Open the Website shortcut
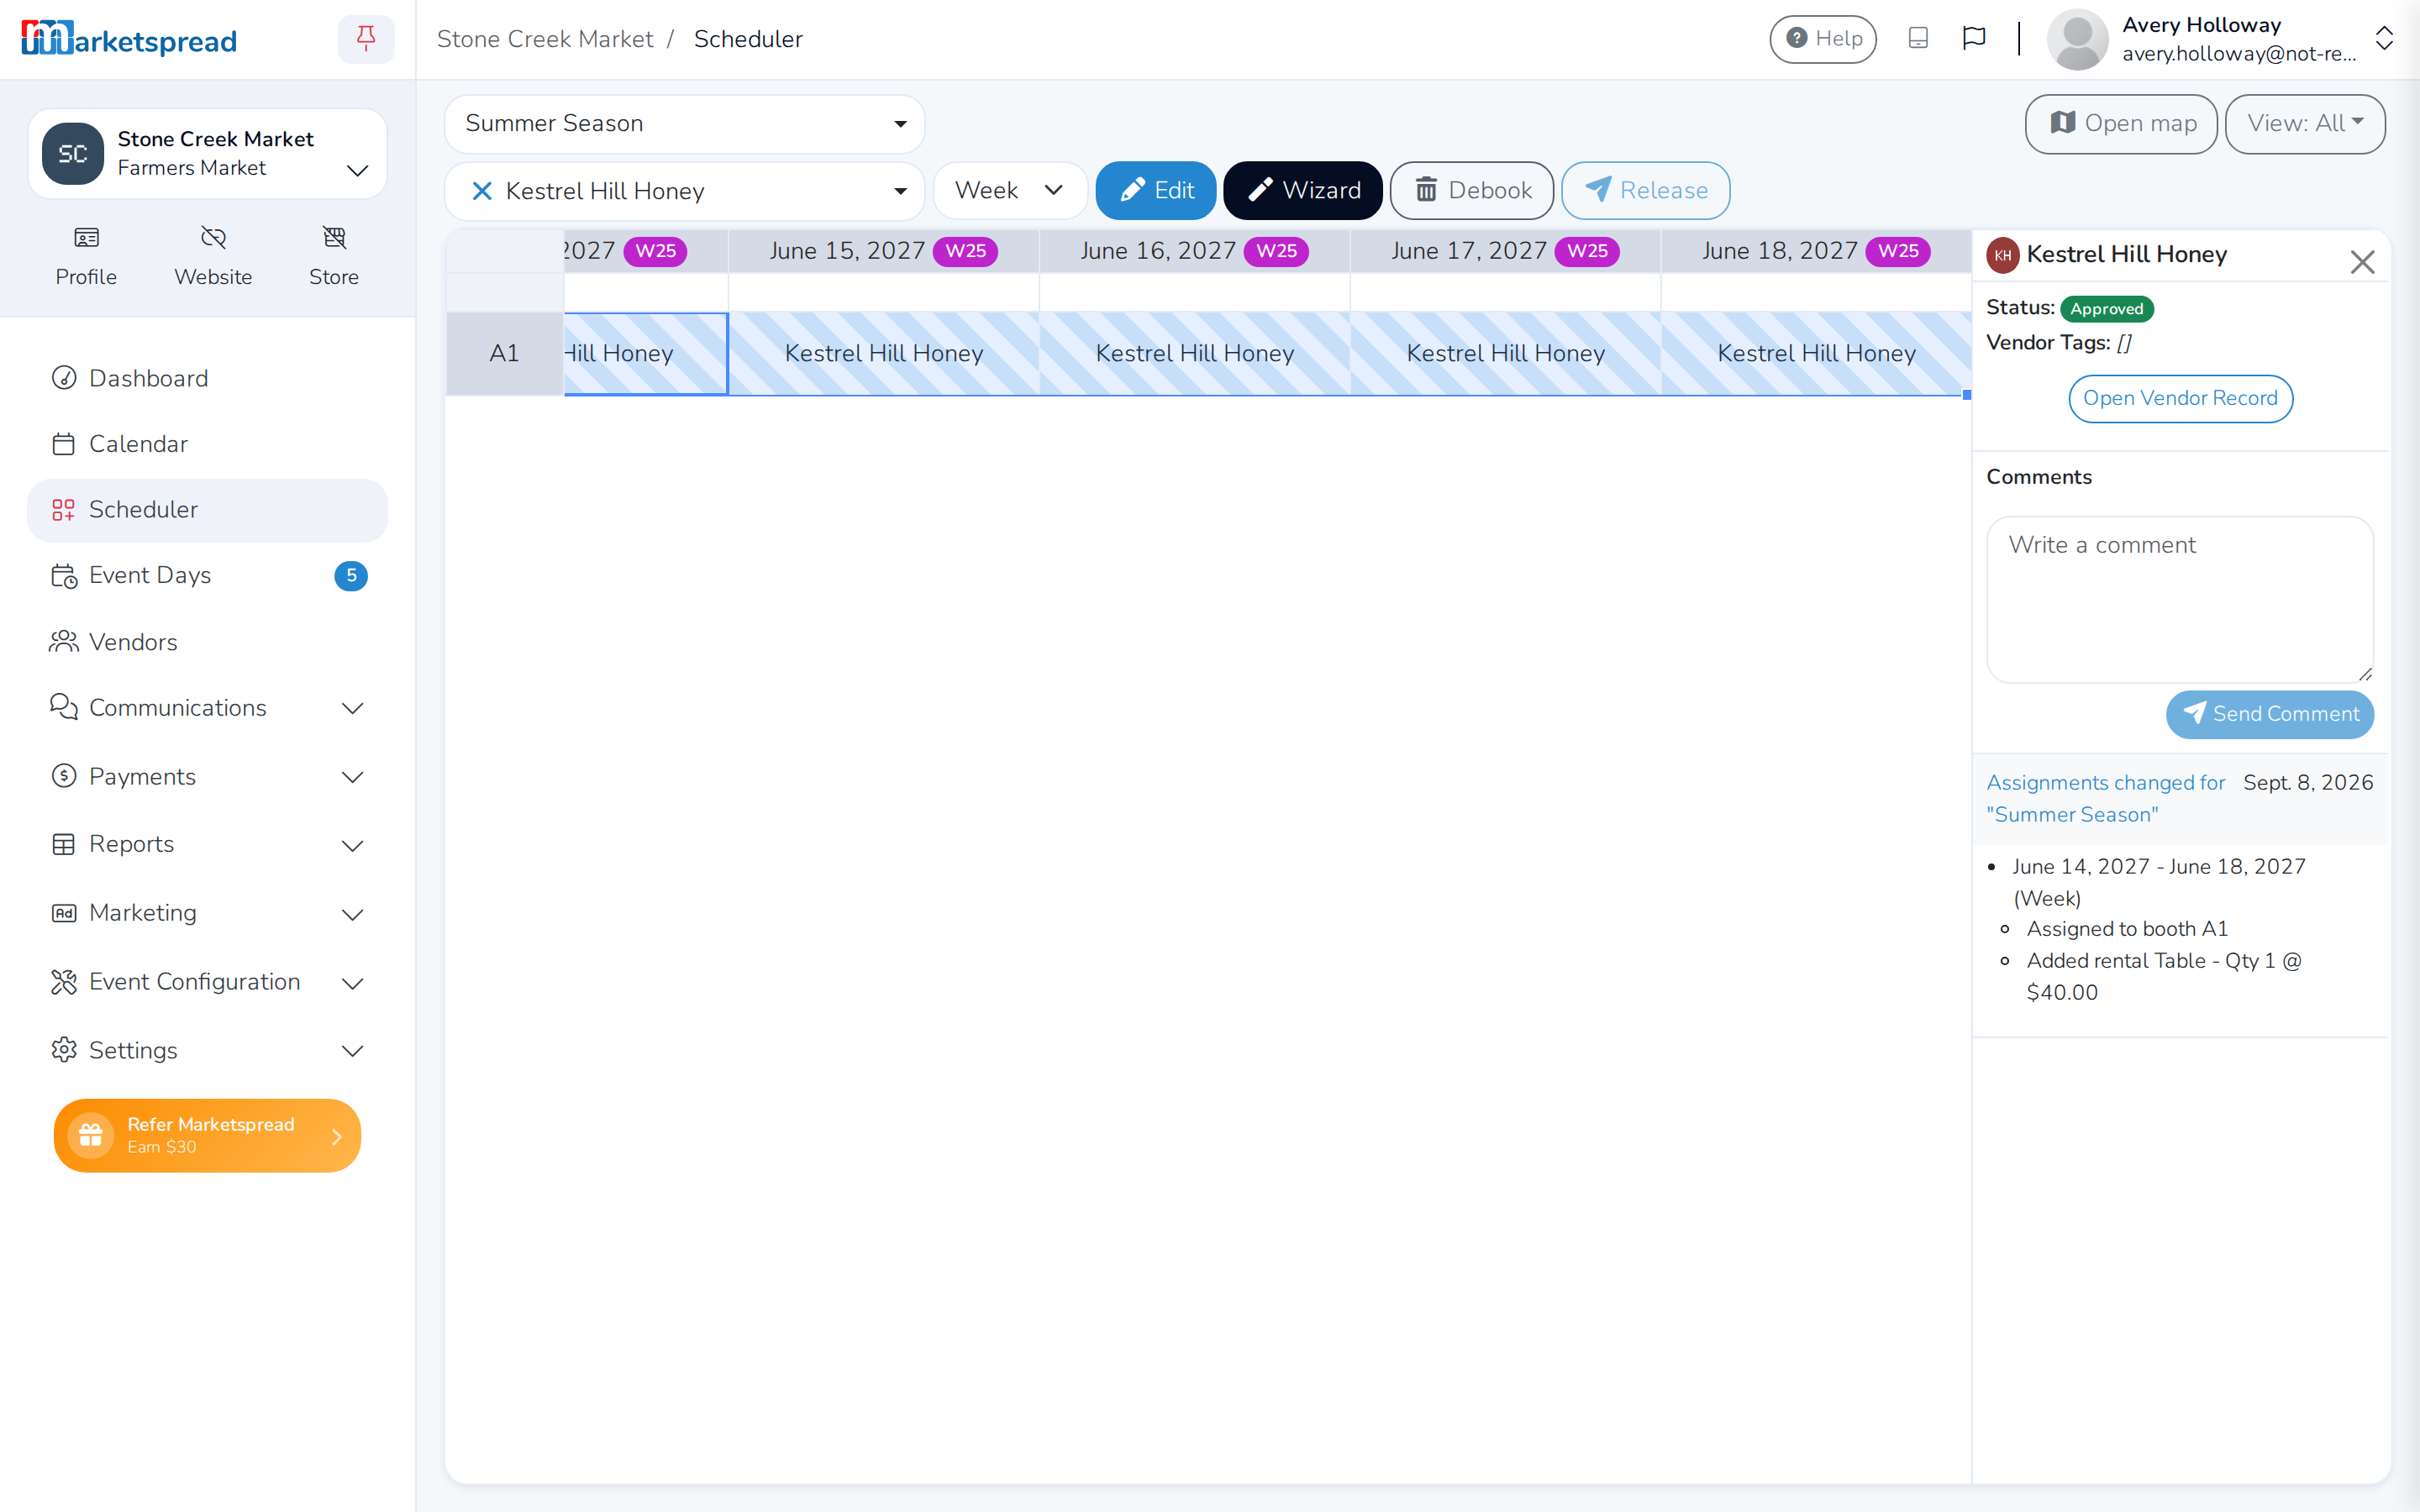This screenshot has height=1512, width=2420. point(213,256)
